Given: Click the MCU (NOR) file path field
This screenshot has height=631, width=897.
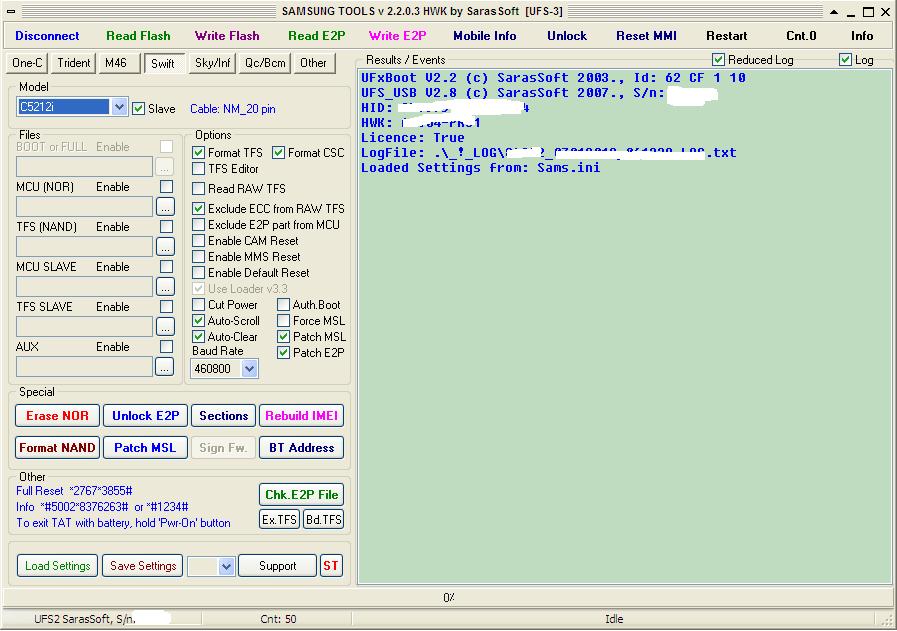Looking at the screenshot, I should click(x=85, y=207).
